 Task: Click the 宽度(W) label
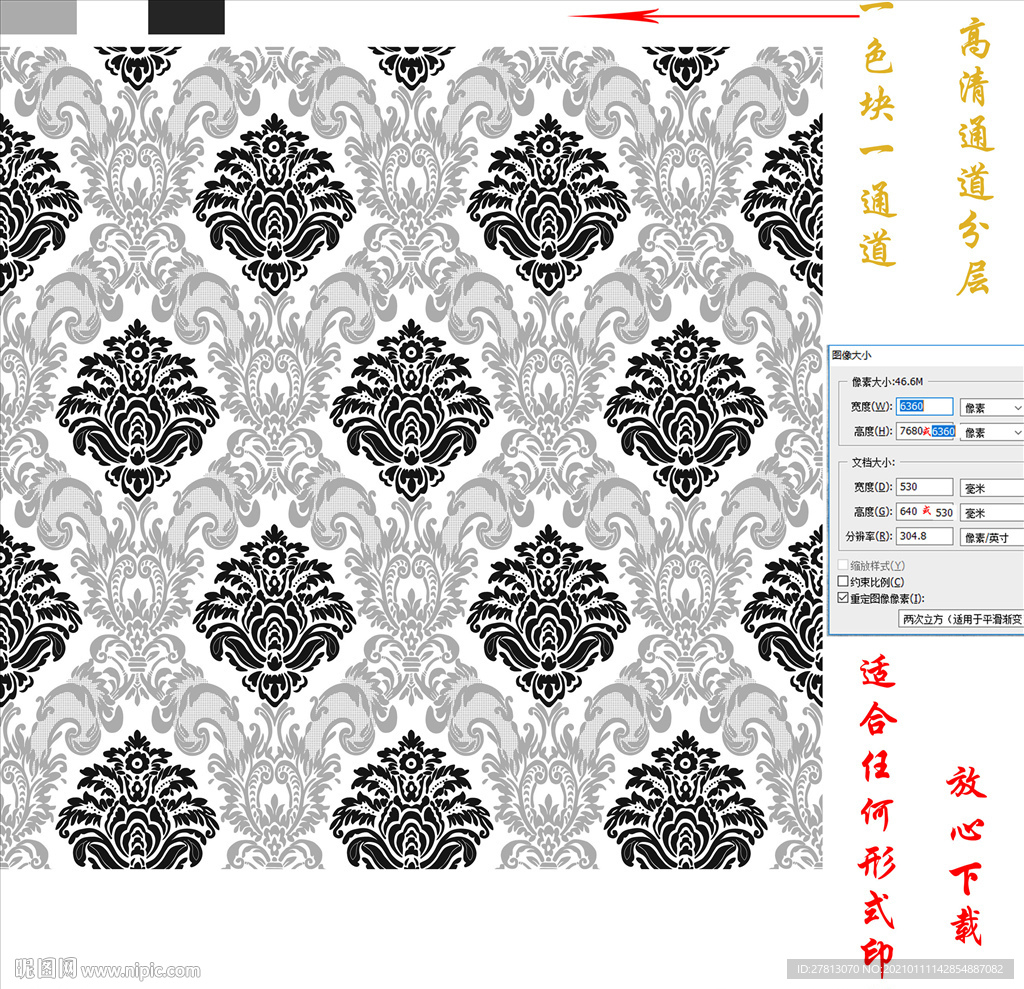[871, 406]
